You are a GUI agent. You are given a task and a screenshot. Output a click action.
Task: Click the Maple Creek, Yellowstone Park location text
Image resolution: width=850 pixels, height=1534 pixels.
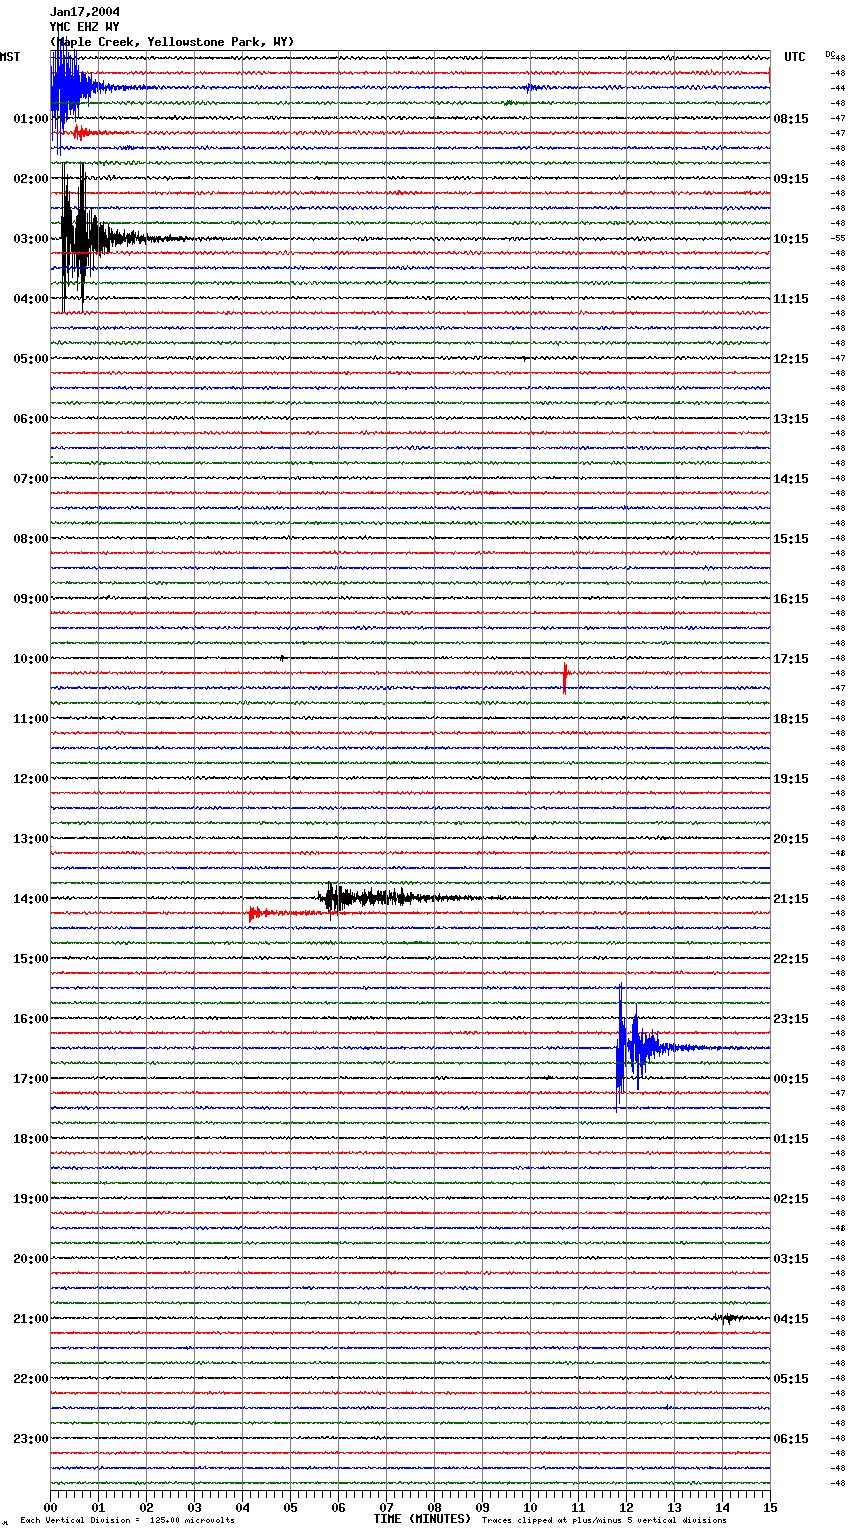point(172,42)
